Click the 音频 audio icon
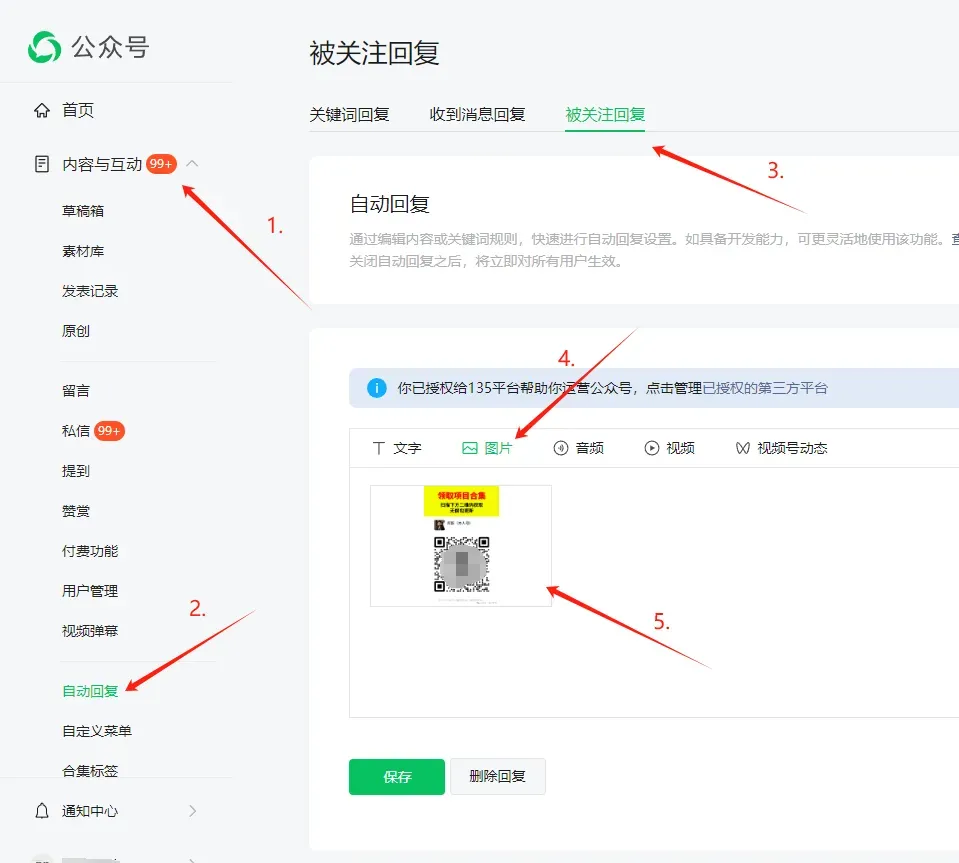Screen dimensions: 959x863 (561, 448)
